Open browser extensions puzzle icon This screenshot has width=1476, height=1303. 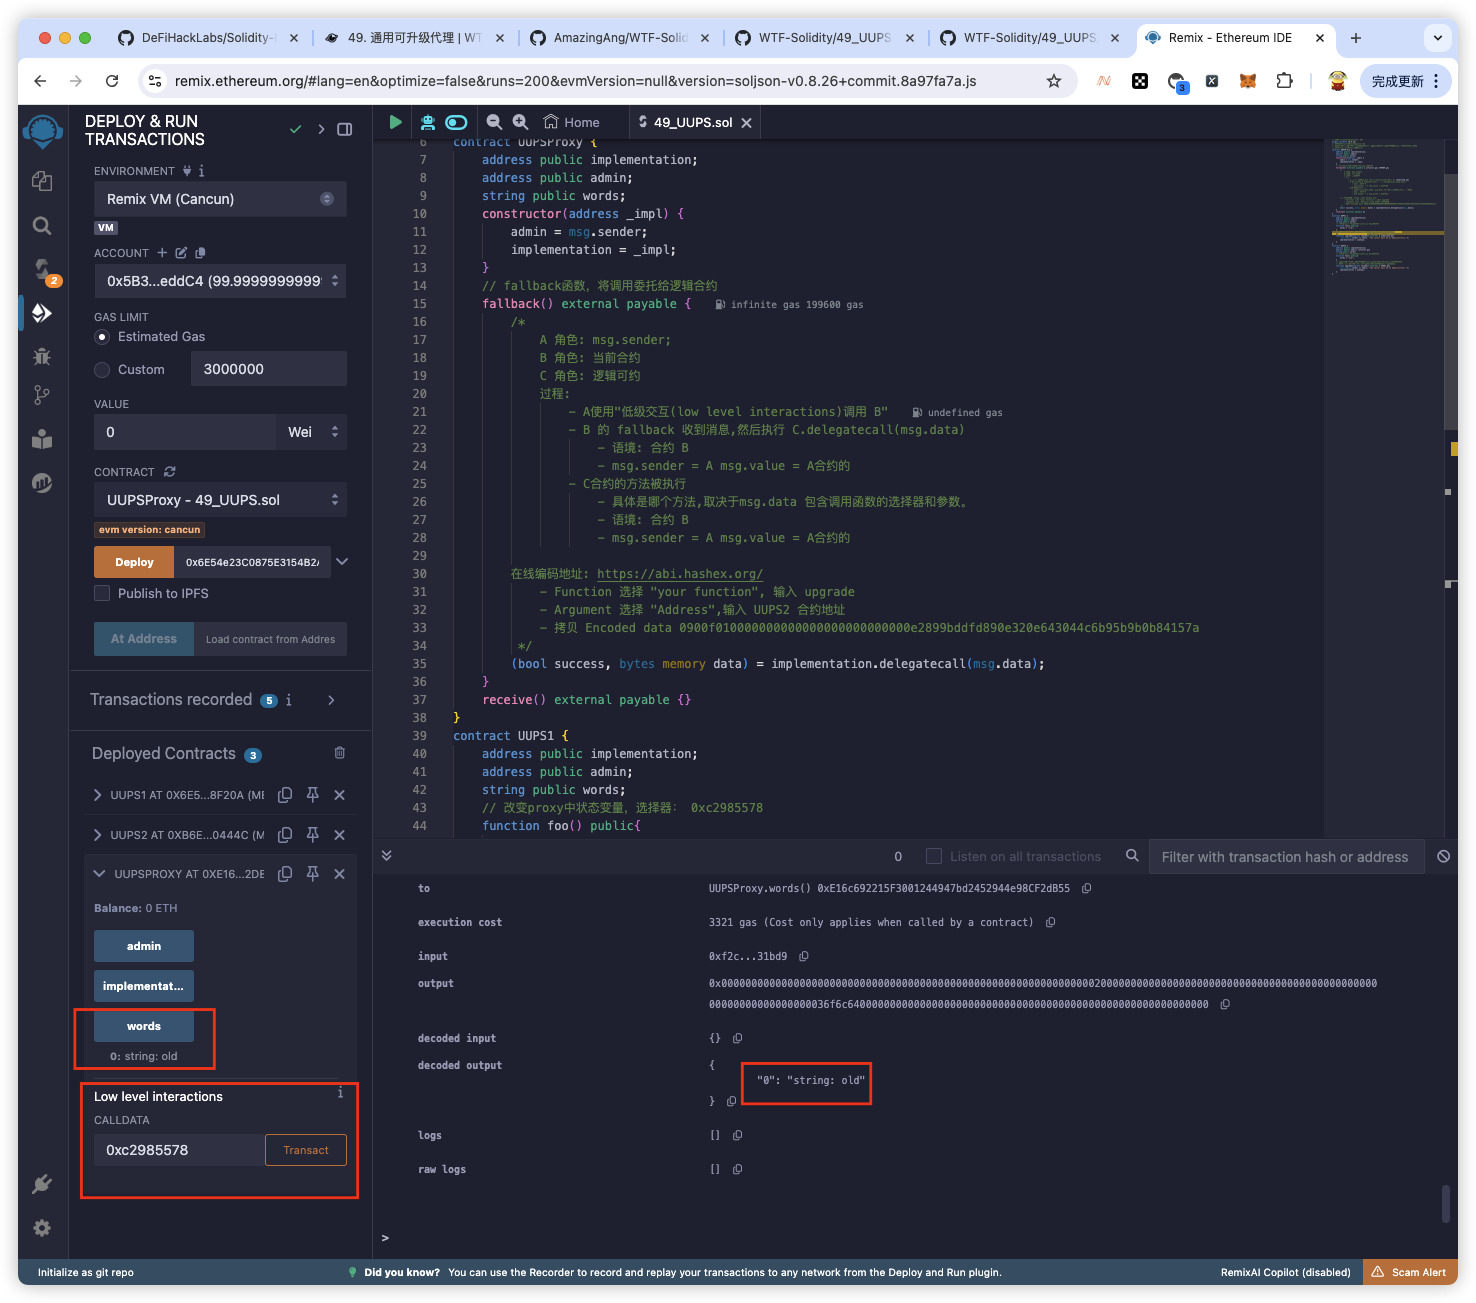(1285, 81)
